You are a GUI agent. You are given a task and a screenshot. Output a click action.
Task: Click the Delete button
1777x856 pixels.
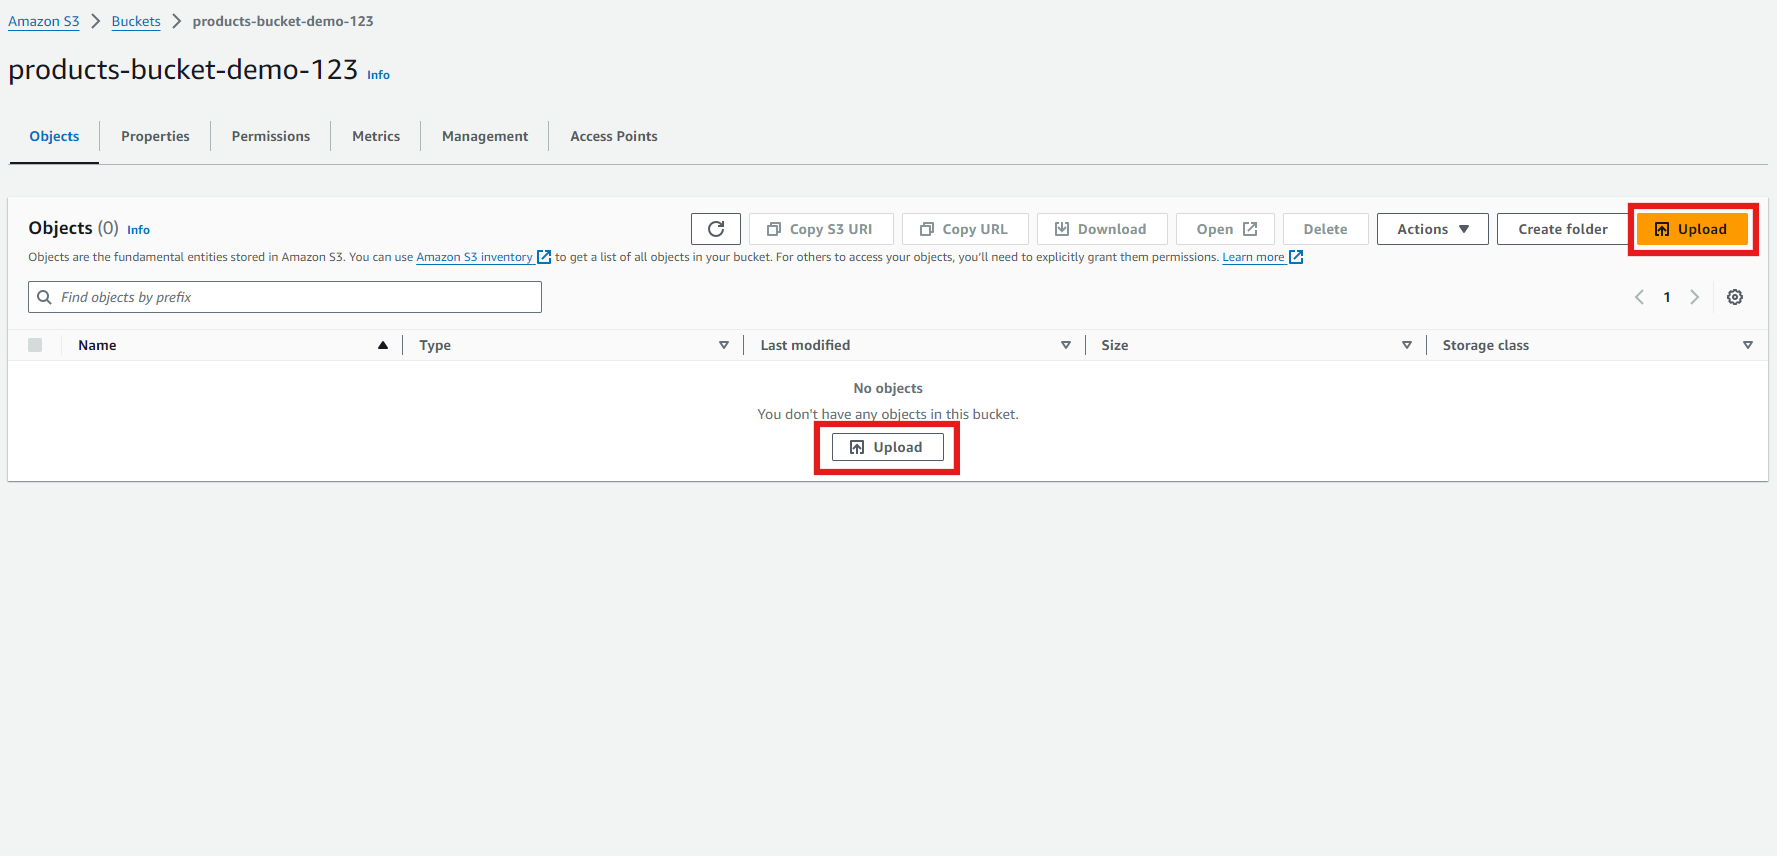point(1325,229)
